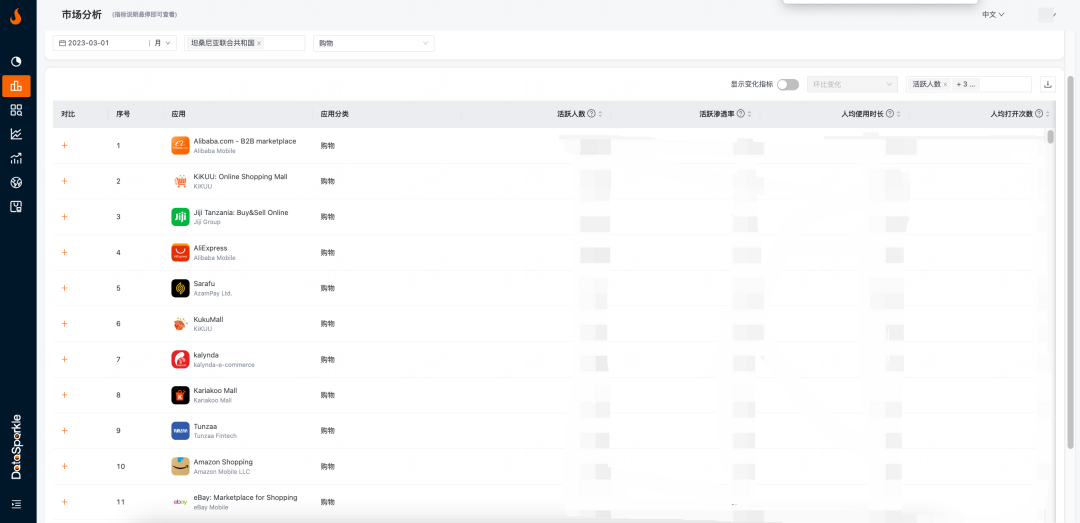Add Amazon Shopping row to comparison
Screen dimensions: 1080x523
[x=65, y=466]
